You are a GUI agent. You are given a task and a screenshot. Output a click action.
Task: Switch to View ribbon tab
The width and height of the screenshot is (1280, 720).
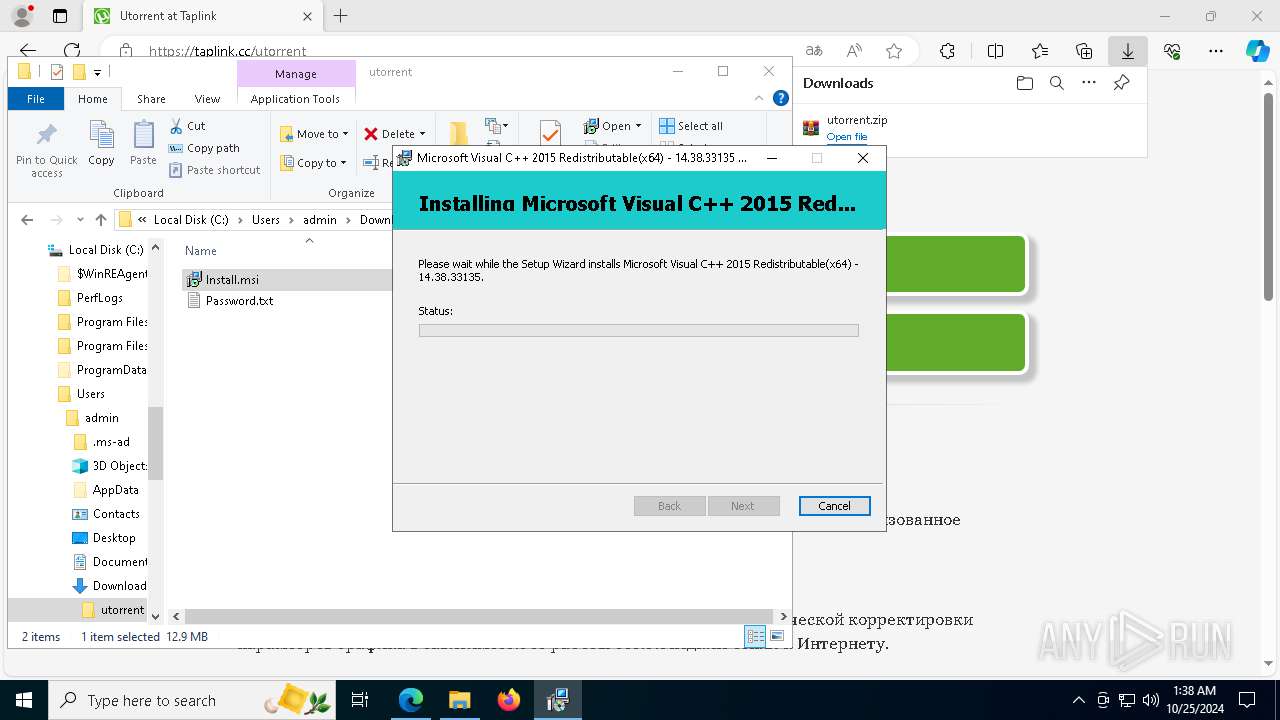pyautogui.click(x=207, y=99)
